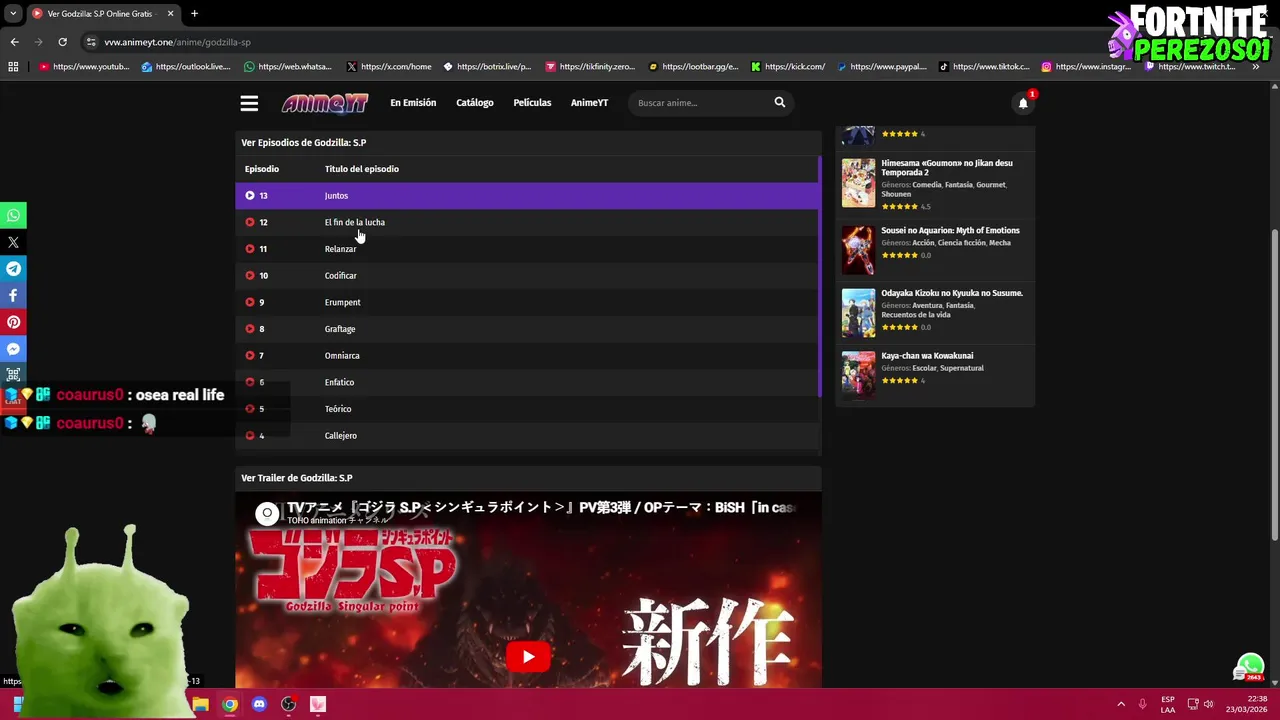Show hidden tray icons chevron
The height and width of the screenshot is (720, 1280).
pos(1121,704)
